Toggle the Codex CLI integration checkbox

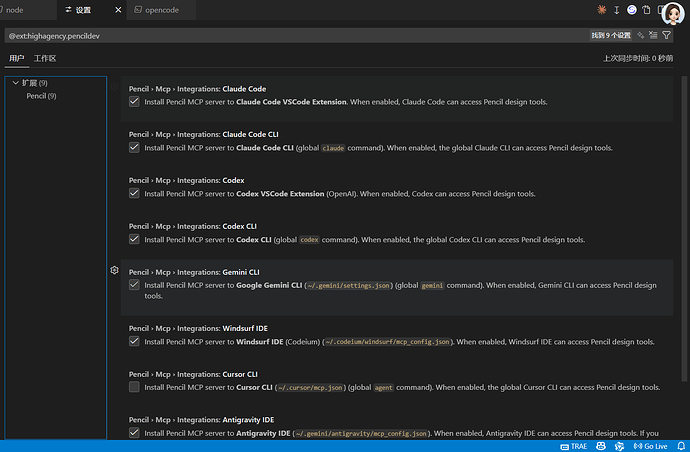click(134, 239)
